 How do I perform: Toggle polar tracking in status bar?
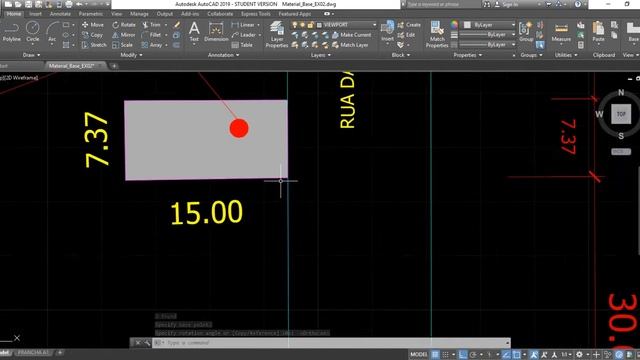473,355
